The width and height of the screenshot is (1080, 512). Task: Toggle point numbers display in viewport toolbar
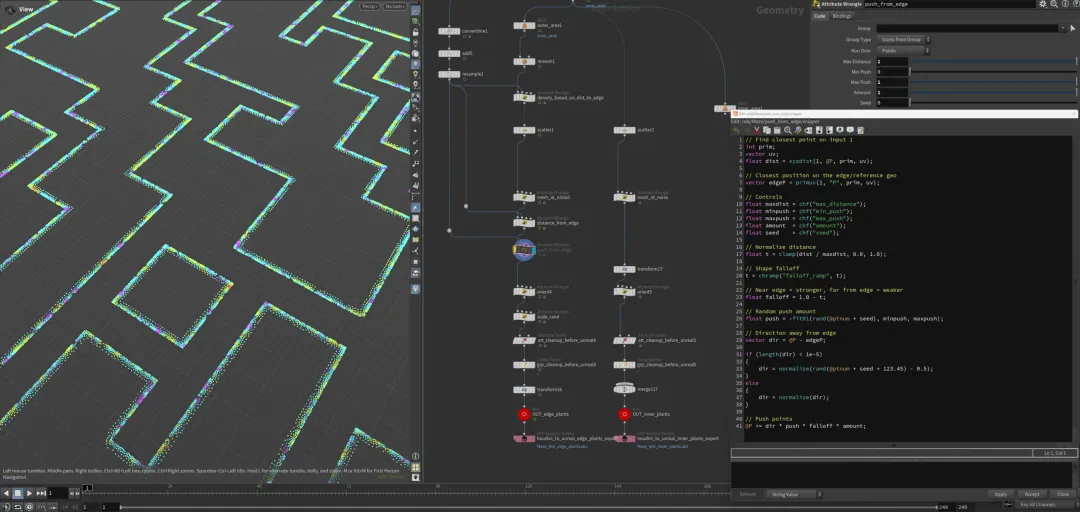tap(416, 163)
